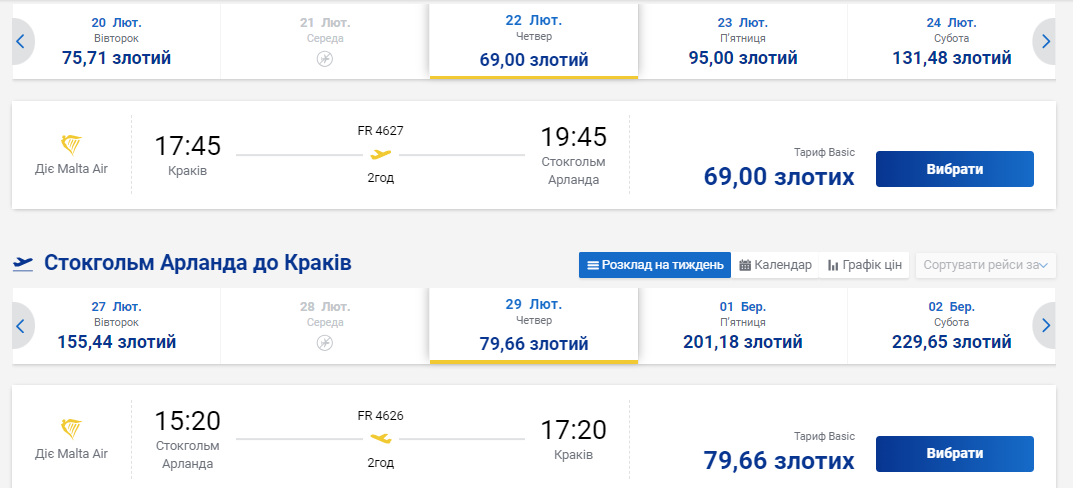The image size is (1073, 488).
Task: Click the no-flight icon under 28 Лют.
Action: [x=325, y=343]
